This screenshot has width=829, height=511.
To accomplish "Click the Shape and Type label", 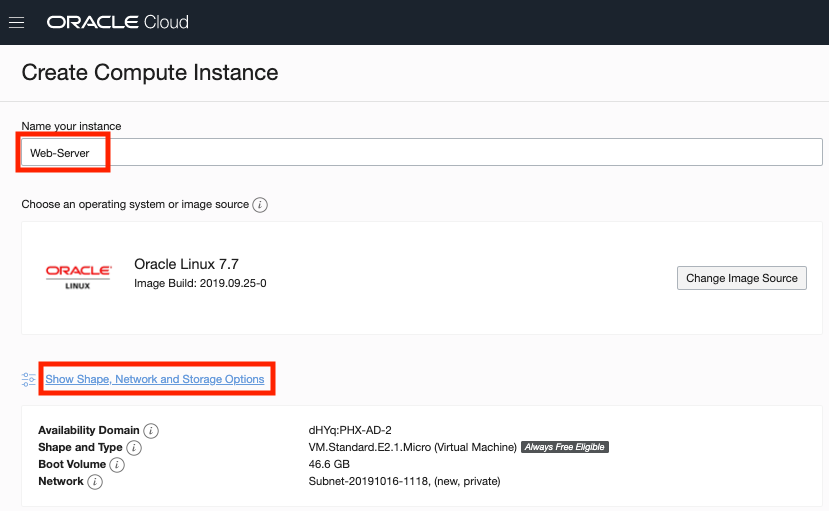I will 80,447.
